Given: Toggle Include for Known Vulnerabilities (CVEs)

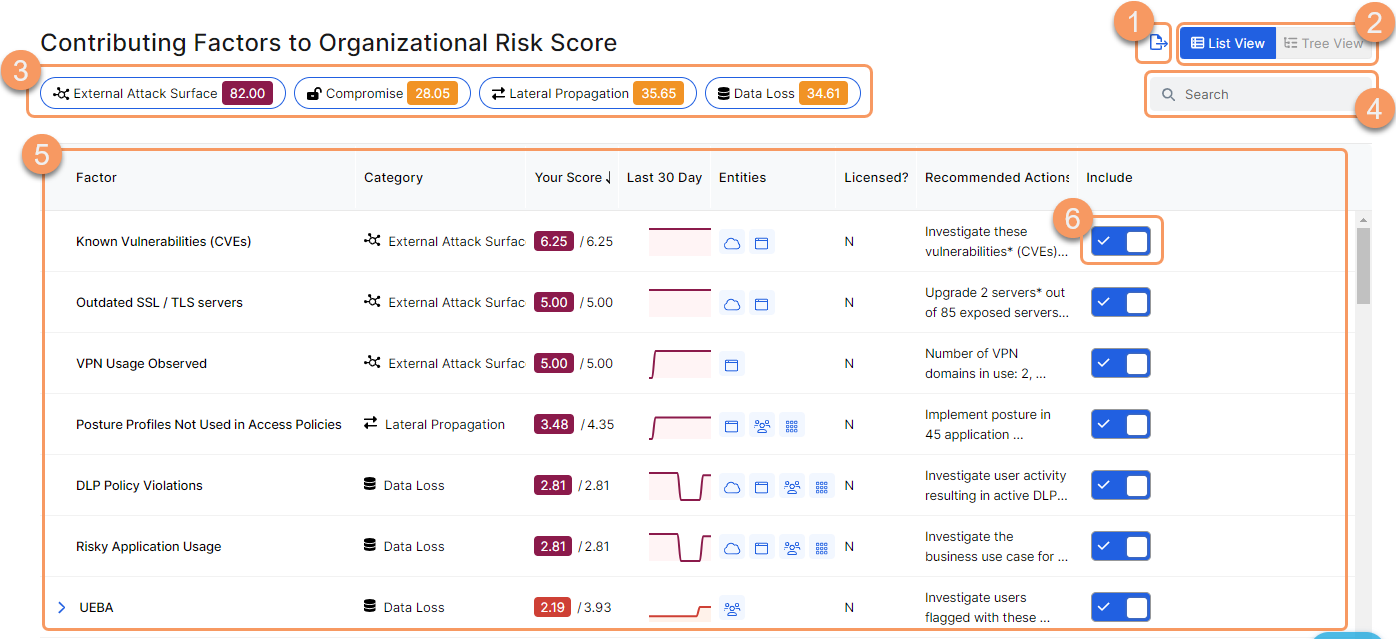Looking at the screenshot, I should tap(1120, 241).
